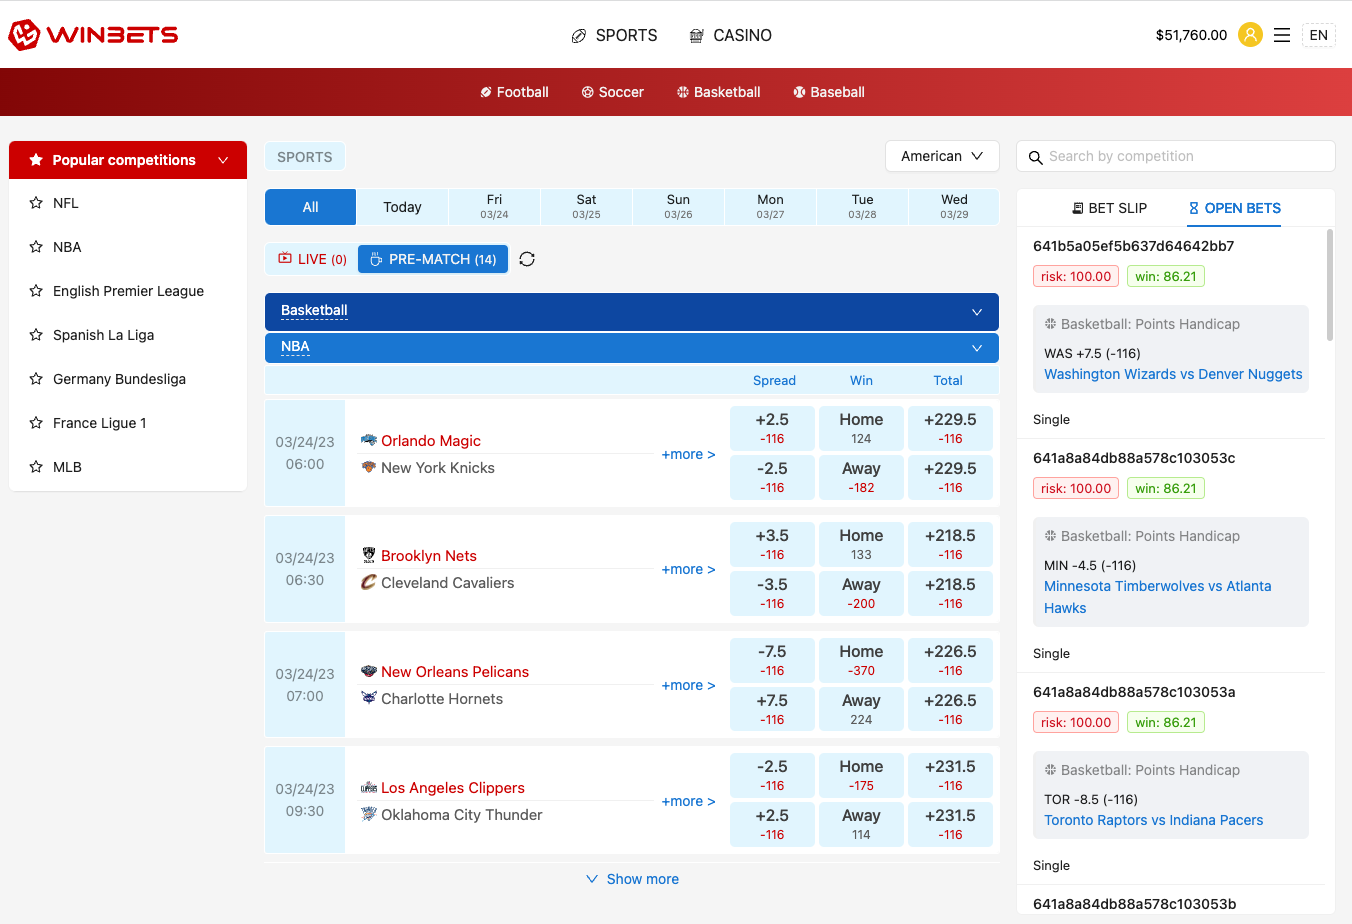Select the Sat 03/25 date tab
The height and width of the screenshot is (924, 1352).
coord(586,207)
